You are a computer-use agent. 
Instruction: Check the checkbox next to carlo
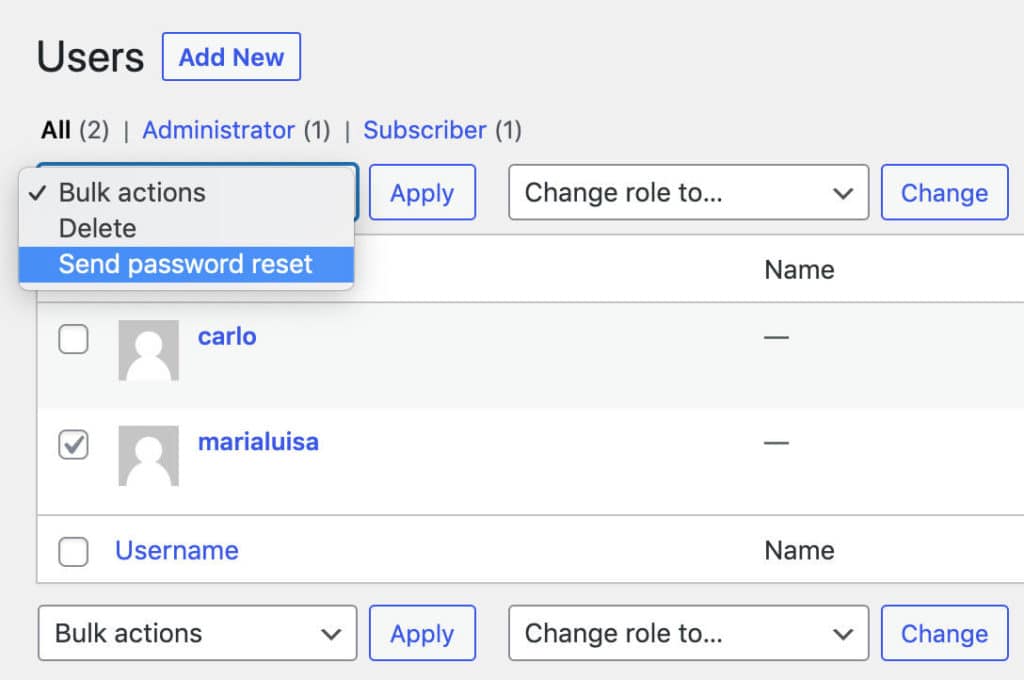coord(73,340)
